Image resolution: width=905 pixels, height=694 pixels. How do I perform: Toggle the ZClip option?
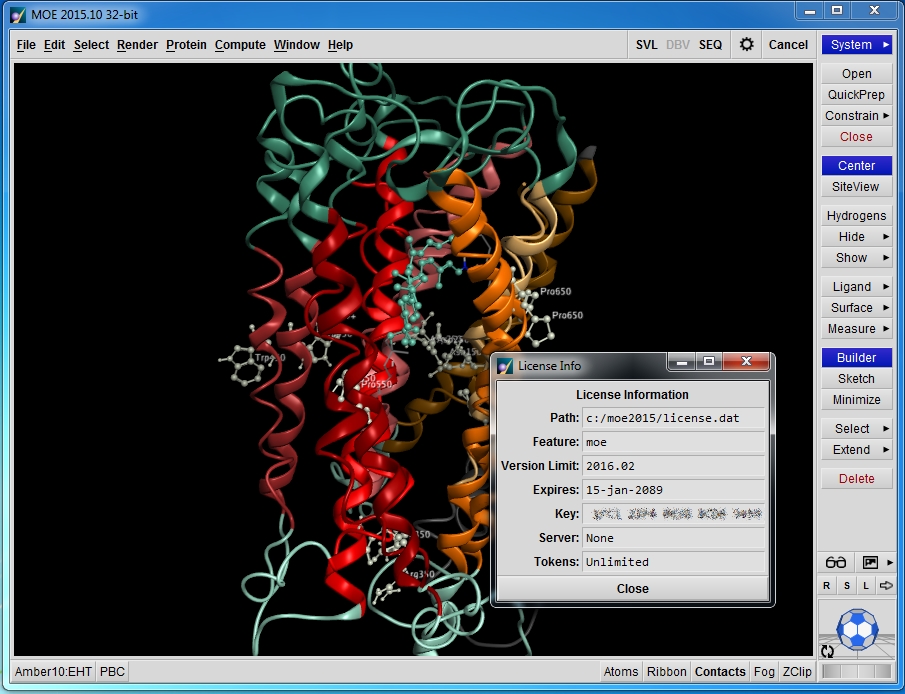pyautogui.click(x=796, y=671)
